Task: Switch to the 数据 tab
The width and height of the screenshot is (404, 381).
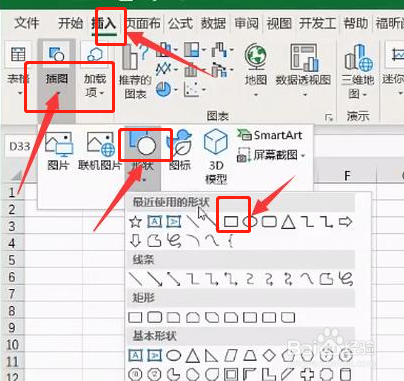Action: tap(213, 23)
